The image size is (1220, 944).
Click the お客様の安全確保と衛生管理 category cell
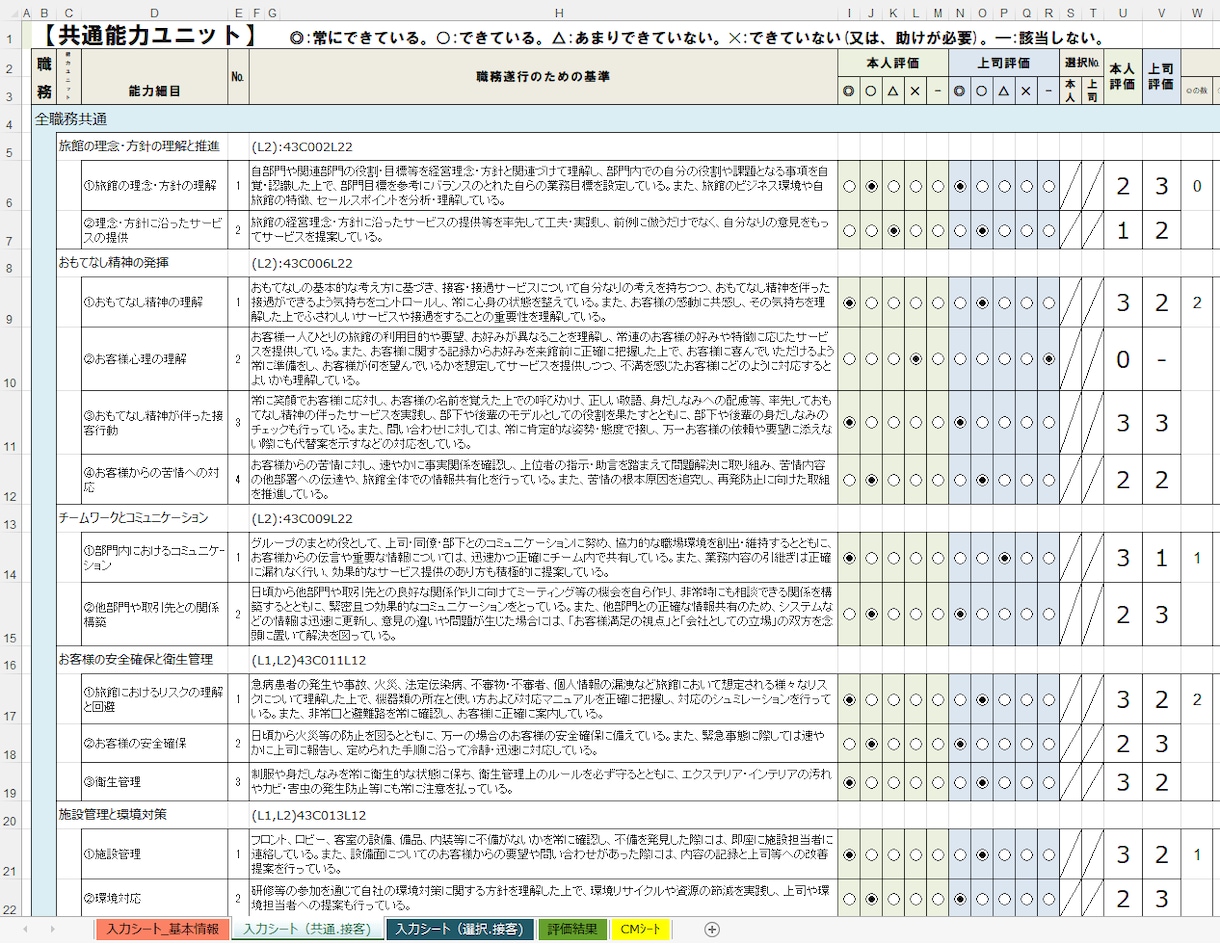[135, 660]
